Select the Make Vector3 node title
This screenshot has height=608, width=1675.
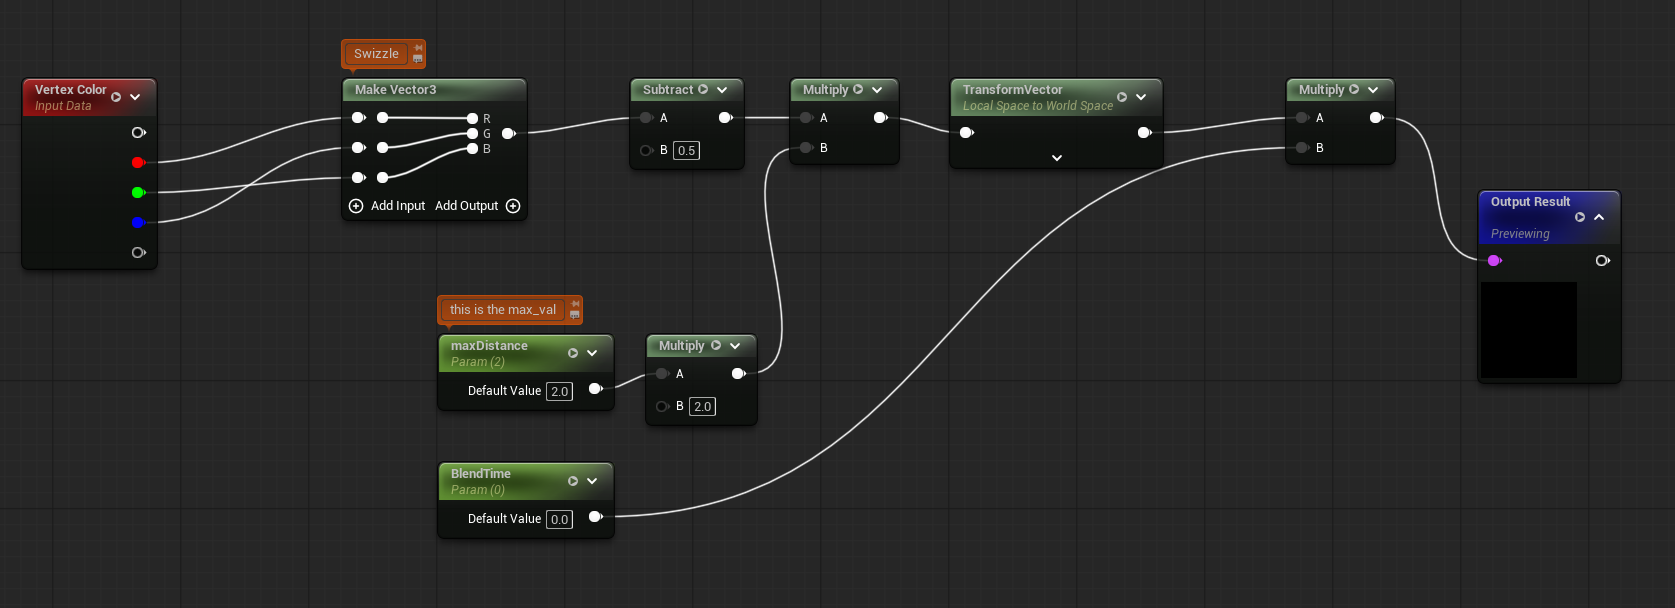(396, 90)
